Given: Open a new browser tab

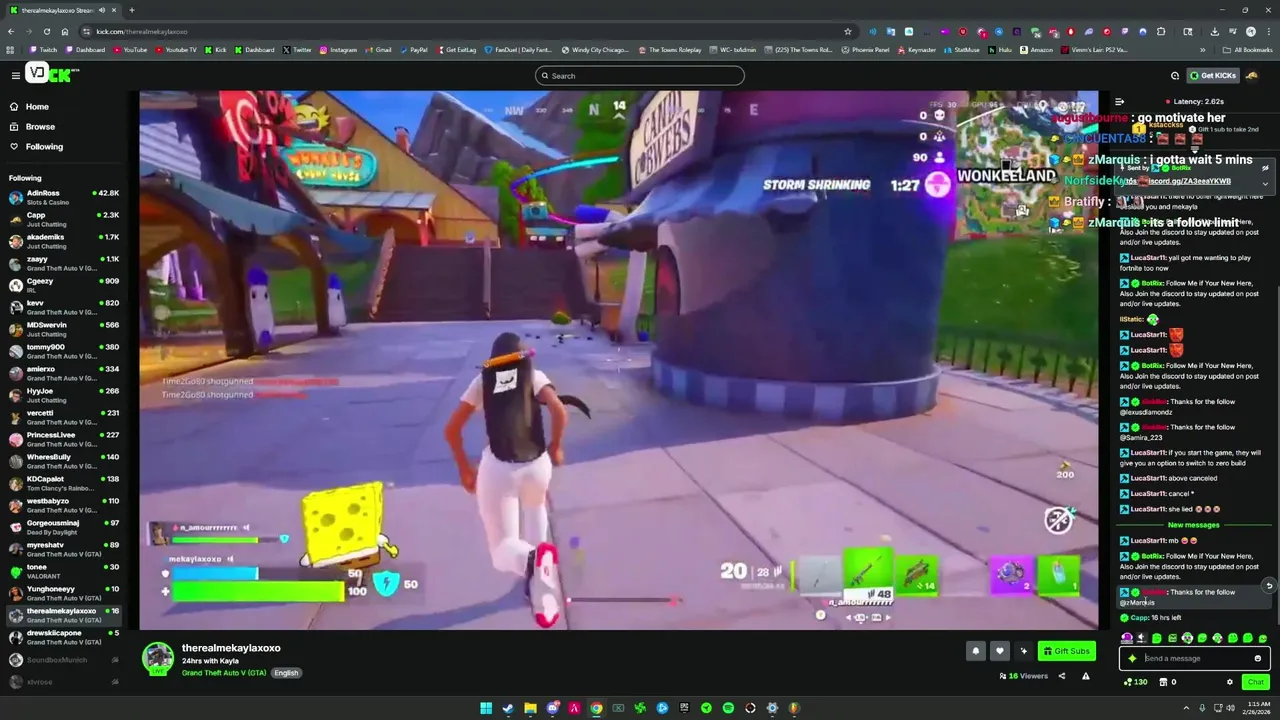Looking at the screenshot, I should pyautogui.click(x=131, y=10).
